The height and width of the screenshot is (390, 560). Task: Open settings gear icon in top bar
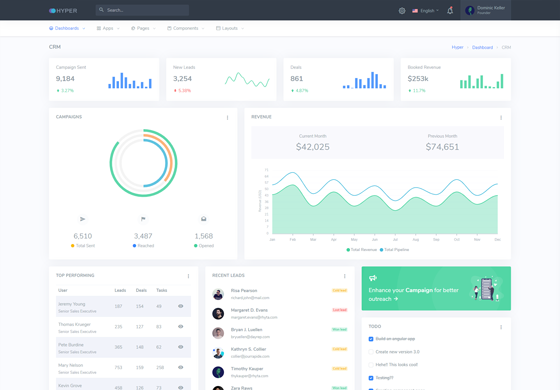pyautogui.click(x=402, y=11)
